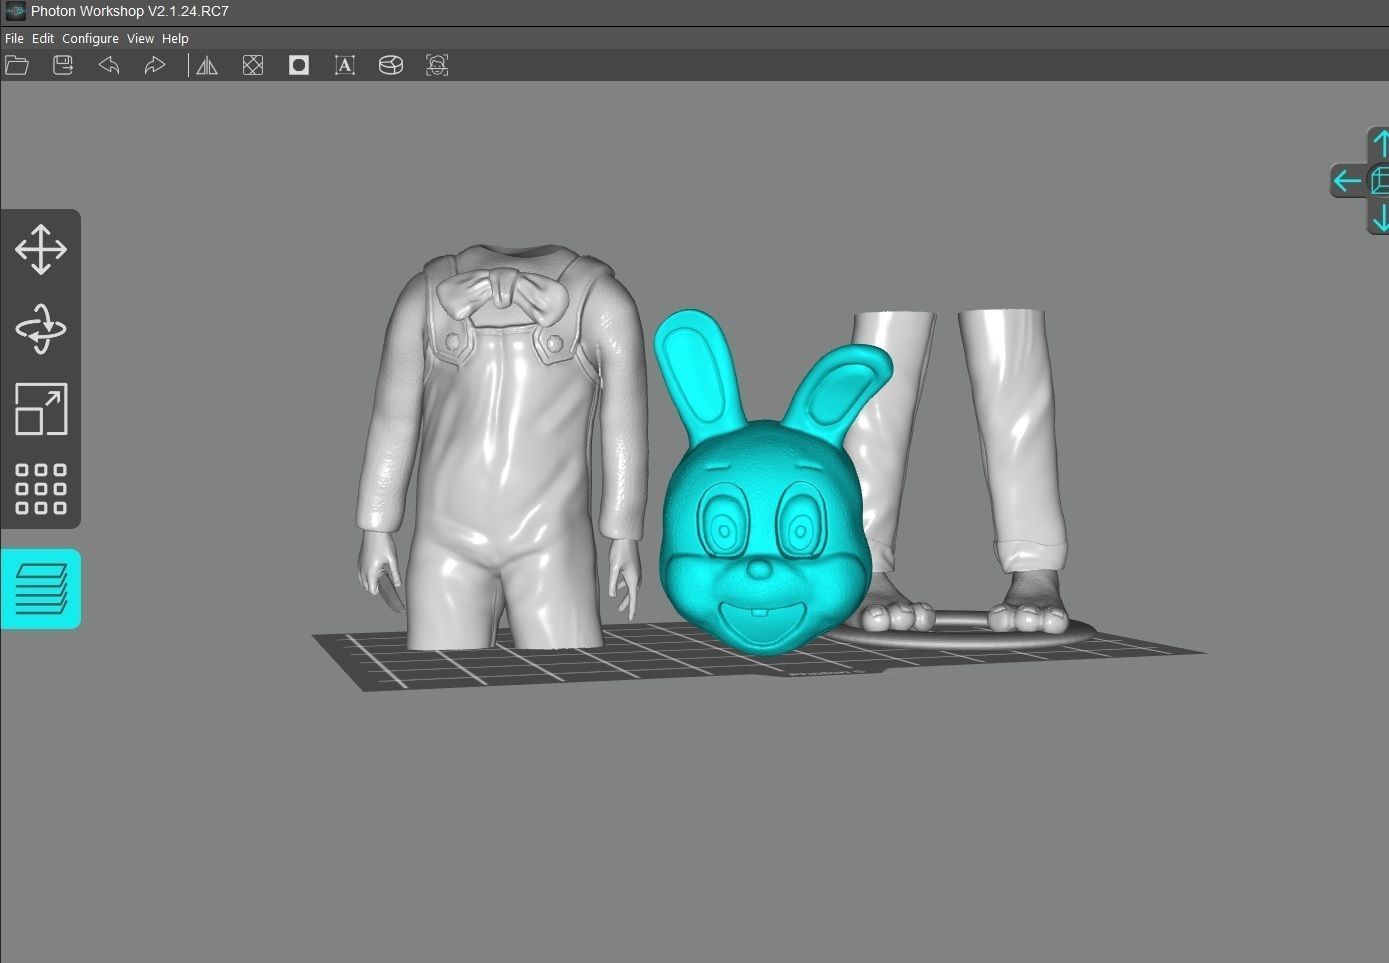Open the File menu

[14, 38]
